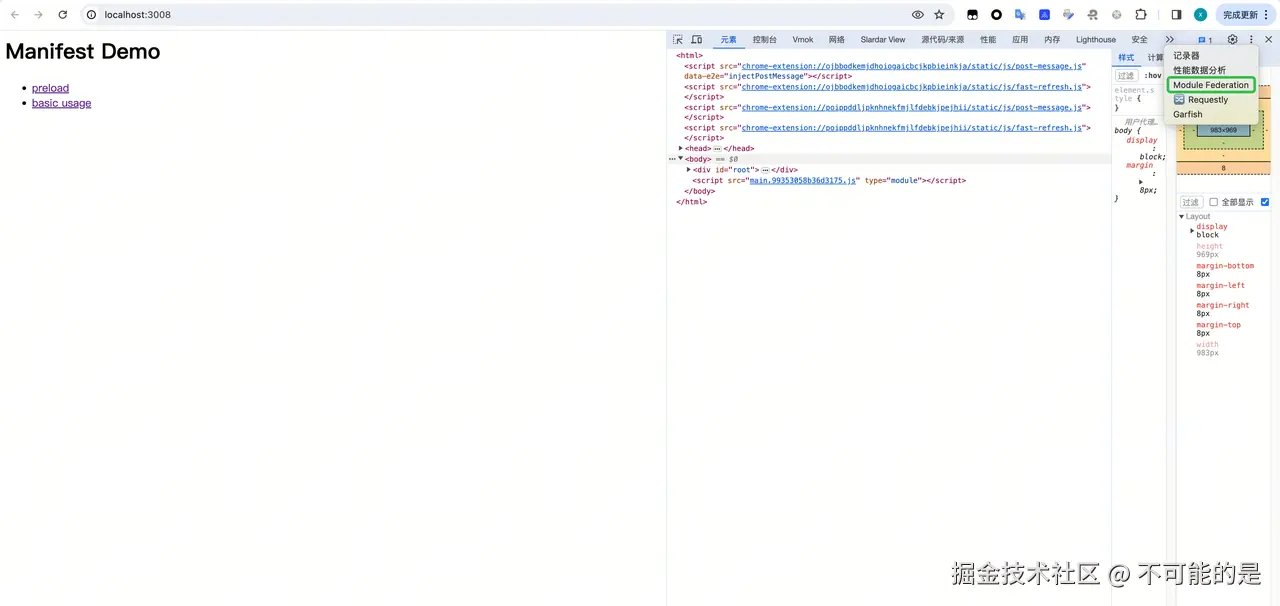This screenshot has width=1280, height=606.
Task: Select the margin-bottom computed property
Action: click(x=1225, y=266)
